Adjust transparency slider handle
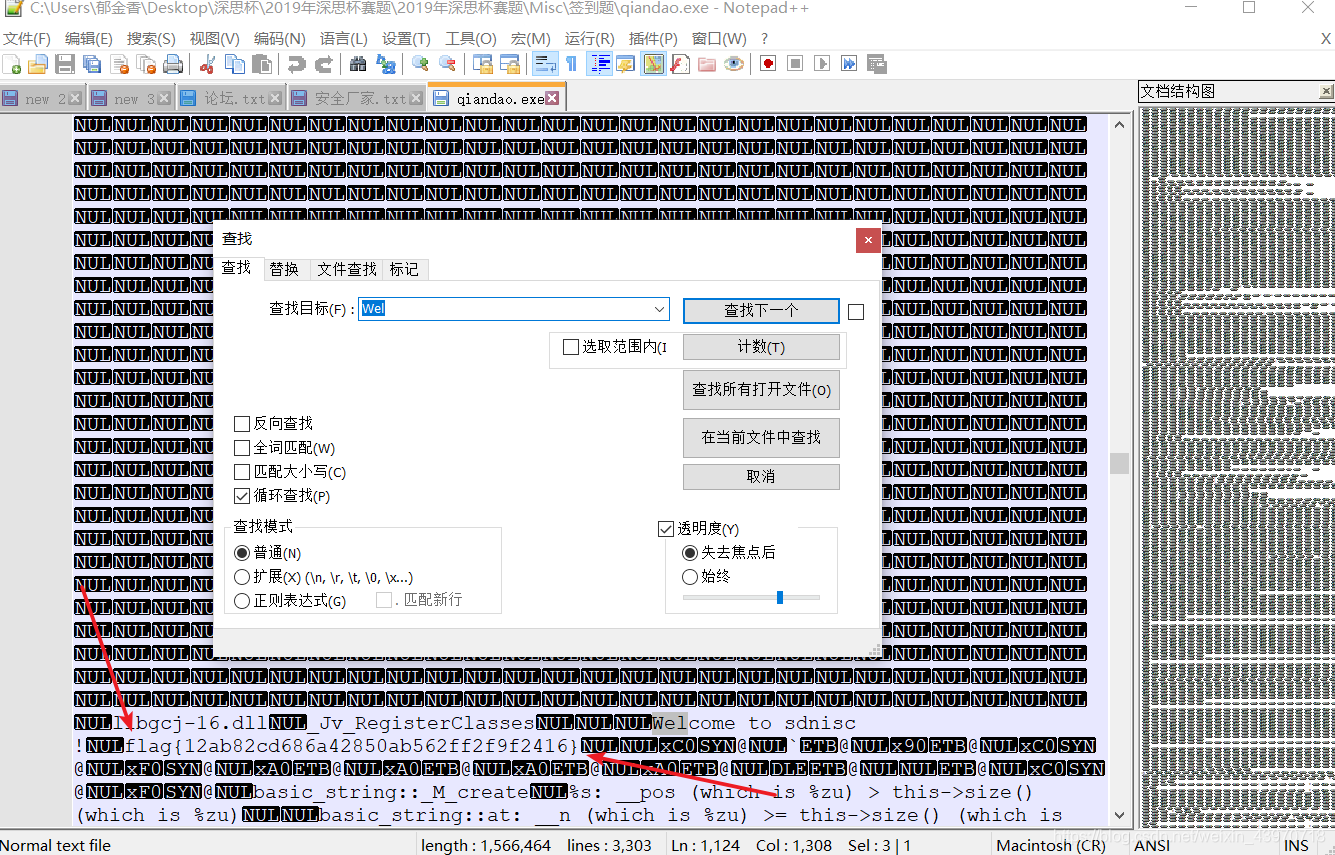Image resolution: width=1335 pixels, height=855 pixels. click(780, 597)
